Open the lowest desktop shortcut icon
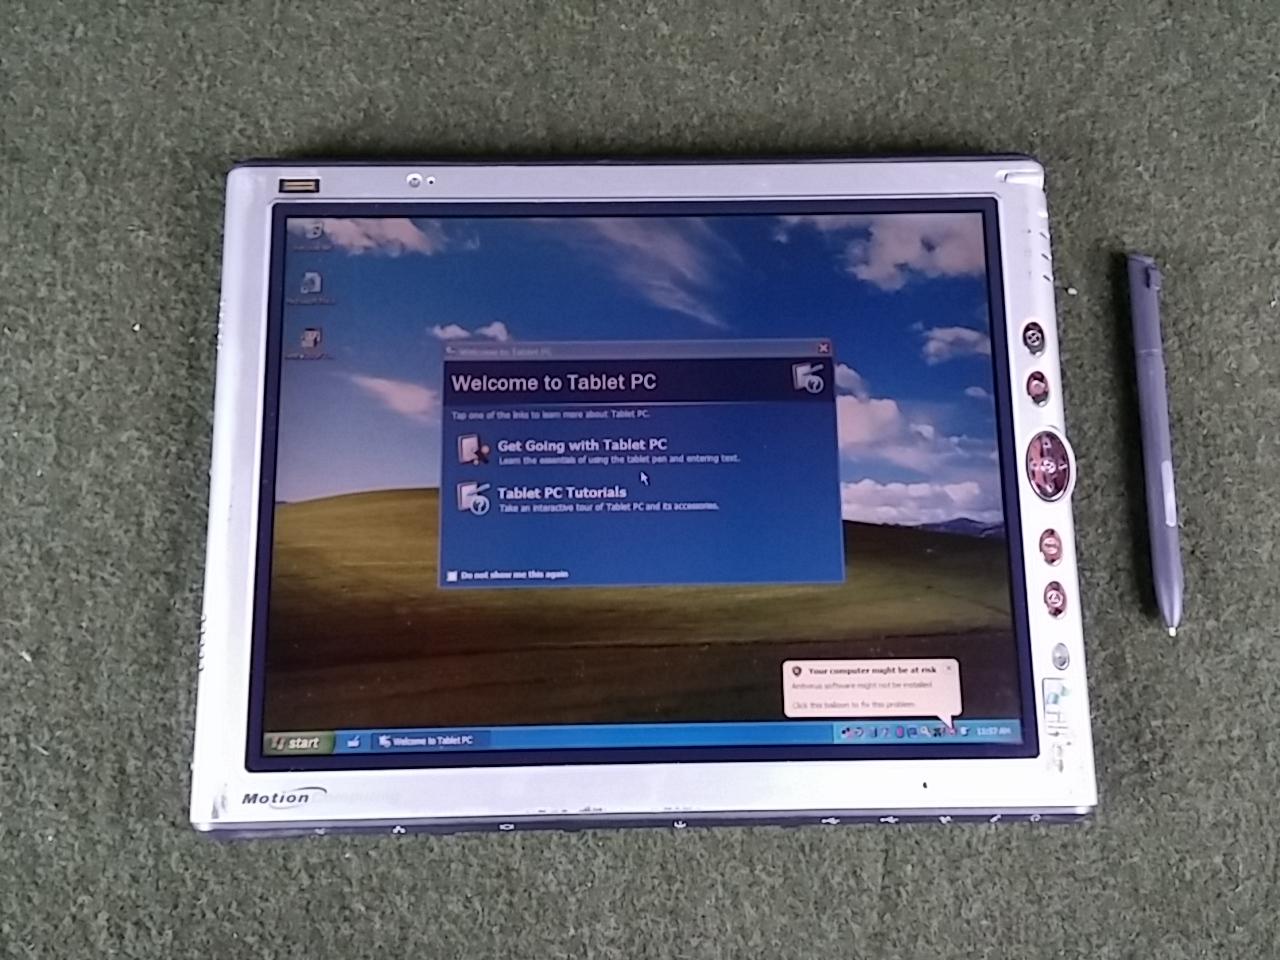This screenshot has height=960, width=1280. tap(310, 338)
